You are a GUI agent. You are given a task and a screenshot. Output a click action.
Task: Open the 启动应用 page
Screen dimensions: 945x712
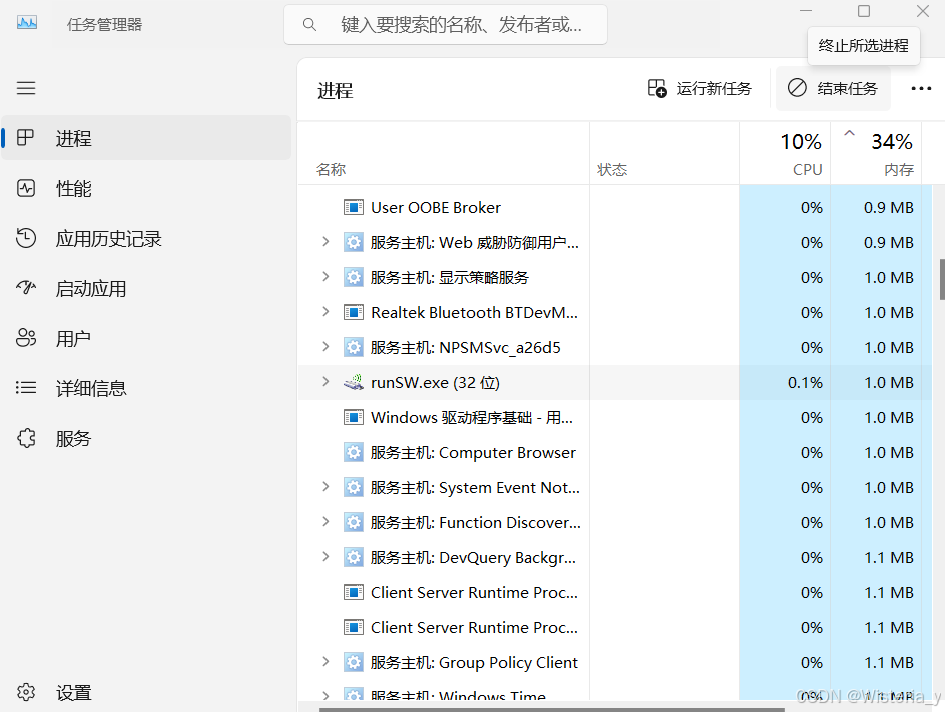(x=146, y=288)
